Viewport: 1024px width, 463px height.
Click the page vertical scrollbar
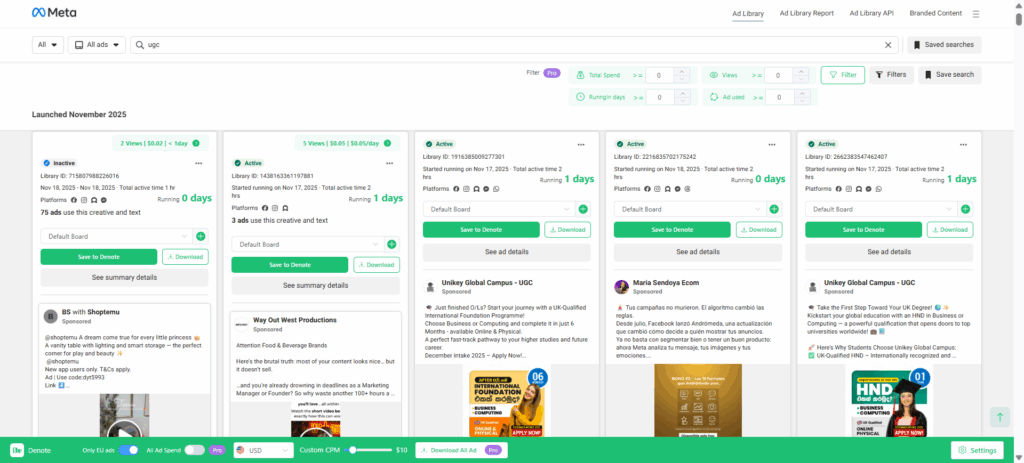(x=1019, y=18)
